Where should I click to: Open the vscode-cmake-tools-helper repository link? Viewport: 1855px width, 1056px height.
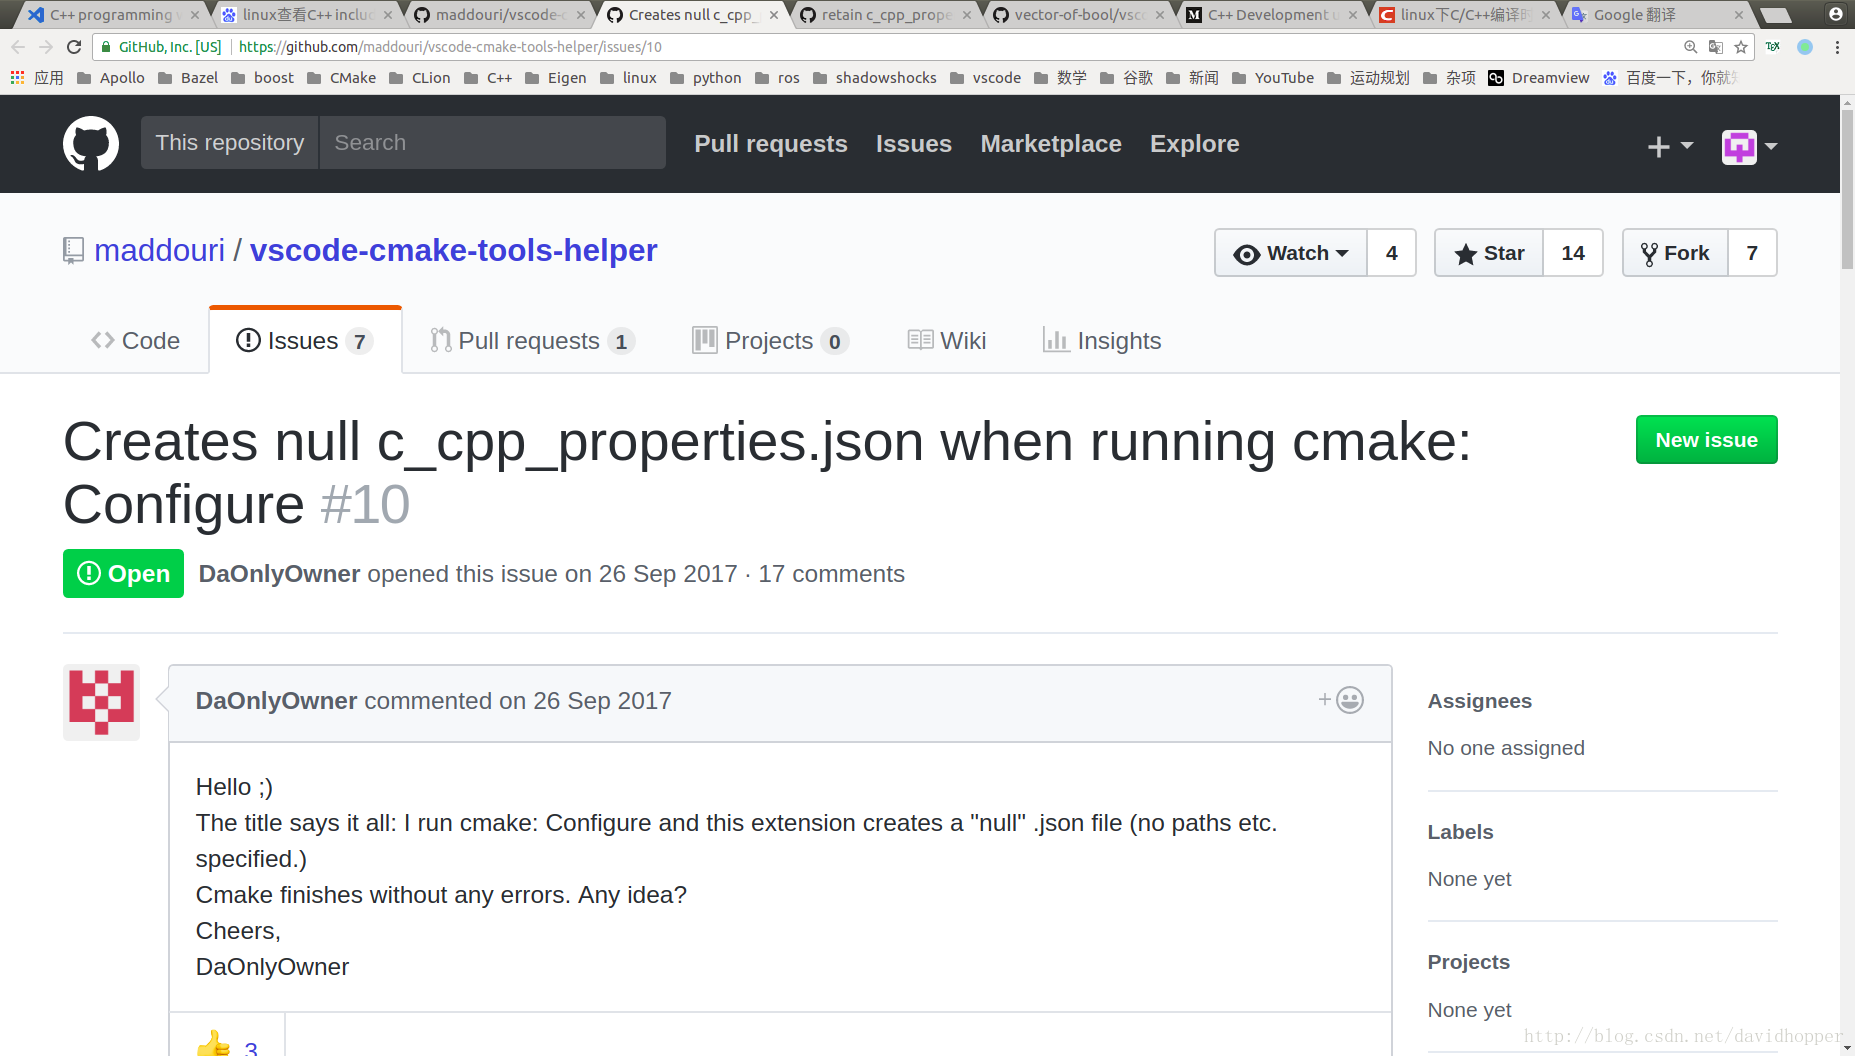(454, 250)
